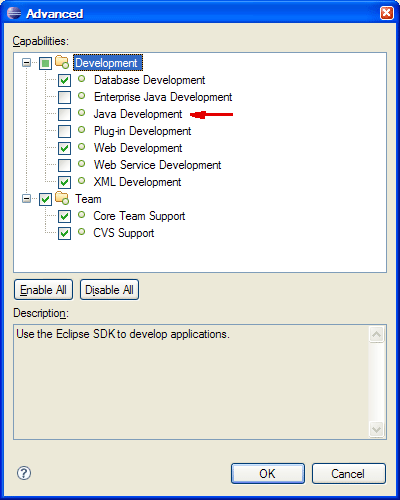This screenshot has width=400, height=500.
Task: Select Enterprise Java Development label
Action: tap(163, 97)
